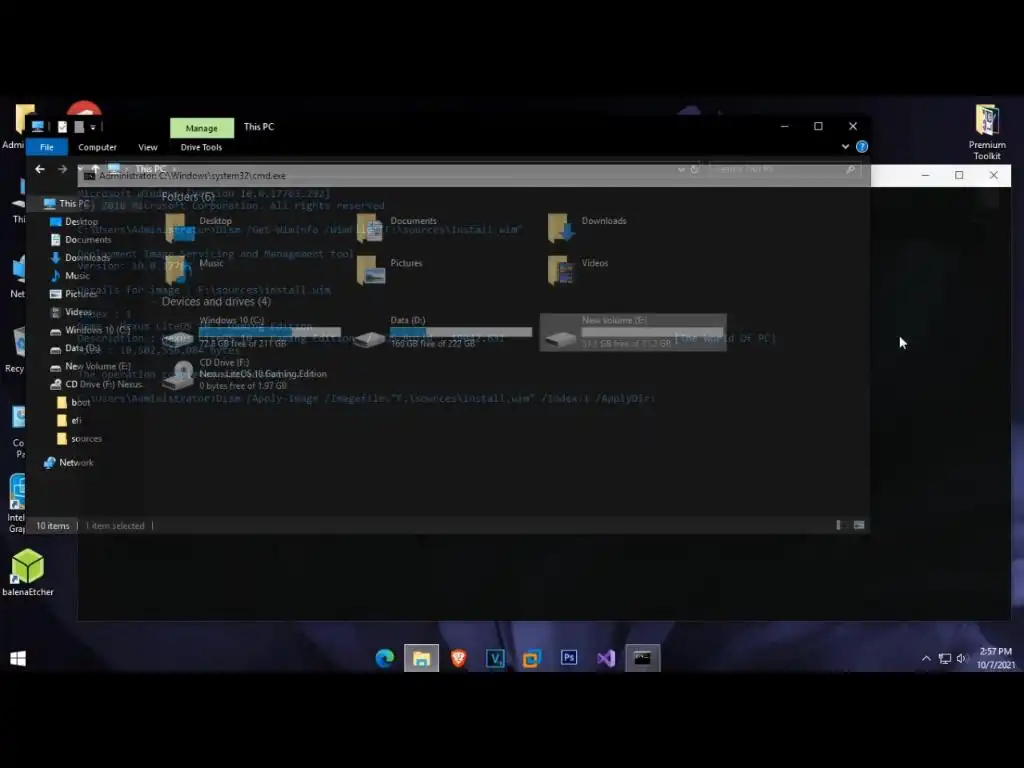Image resolution: width=1024 pixels, height=768 pixels.
Task: Select the New Volume (E:) drive
Action: pyautogui.click(x=633, y=332)
